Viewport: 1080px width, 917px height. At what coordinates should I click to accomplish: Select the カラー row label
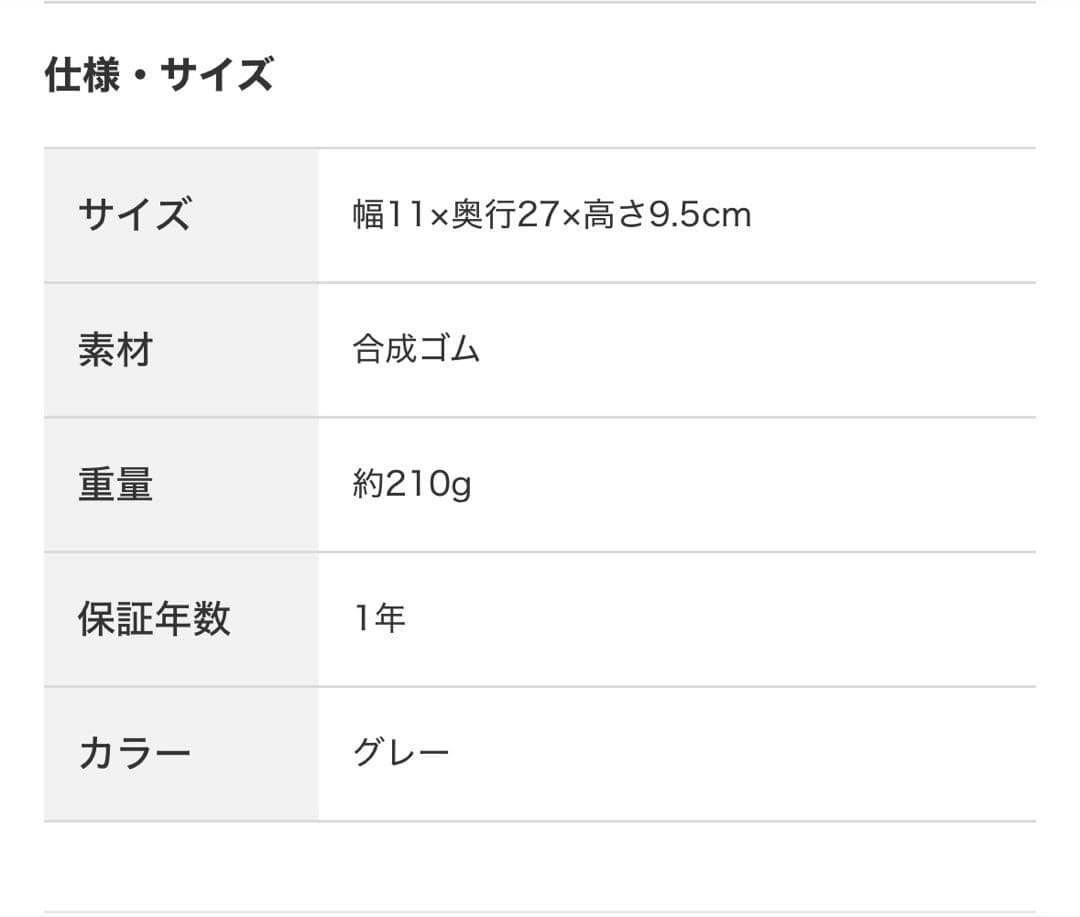point(134,753)
